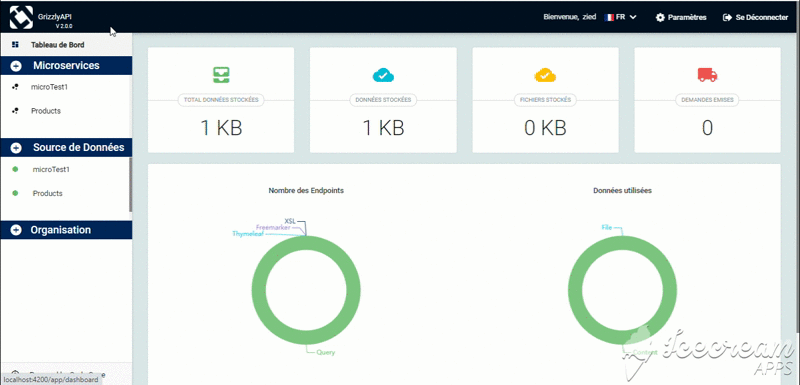Click the XSL legend label on endpoints chart

pyautogui.click(x=290, y=221)
